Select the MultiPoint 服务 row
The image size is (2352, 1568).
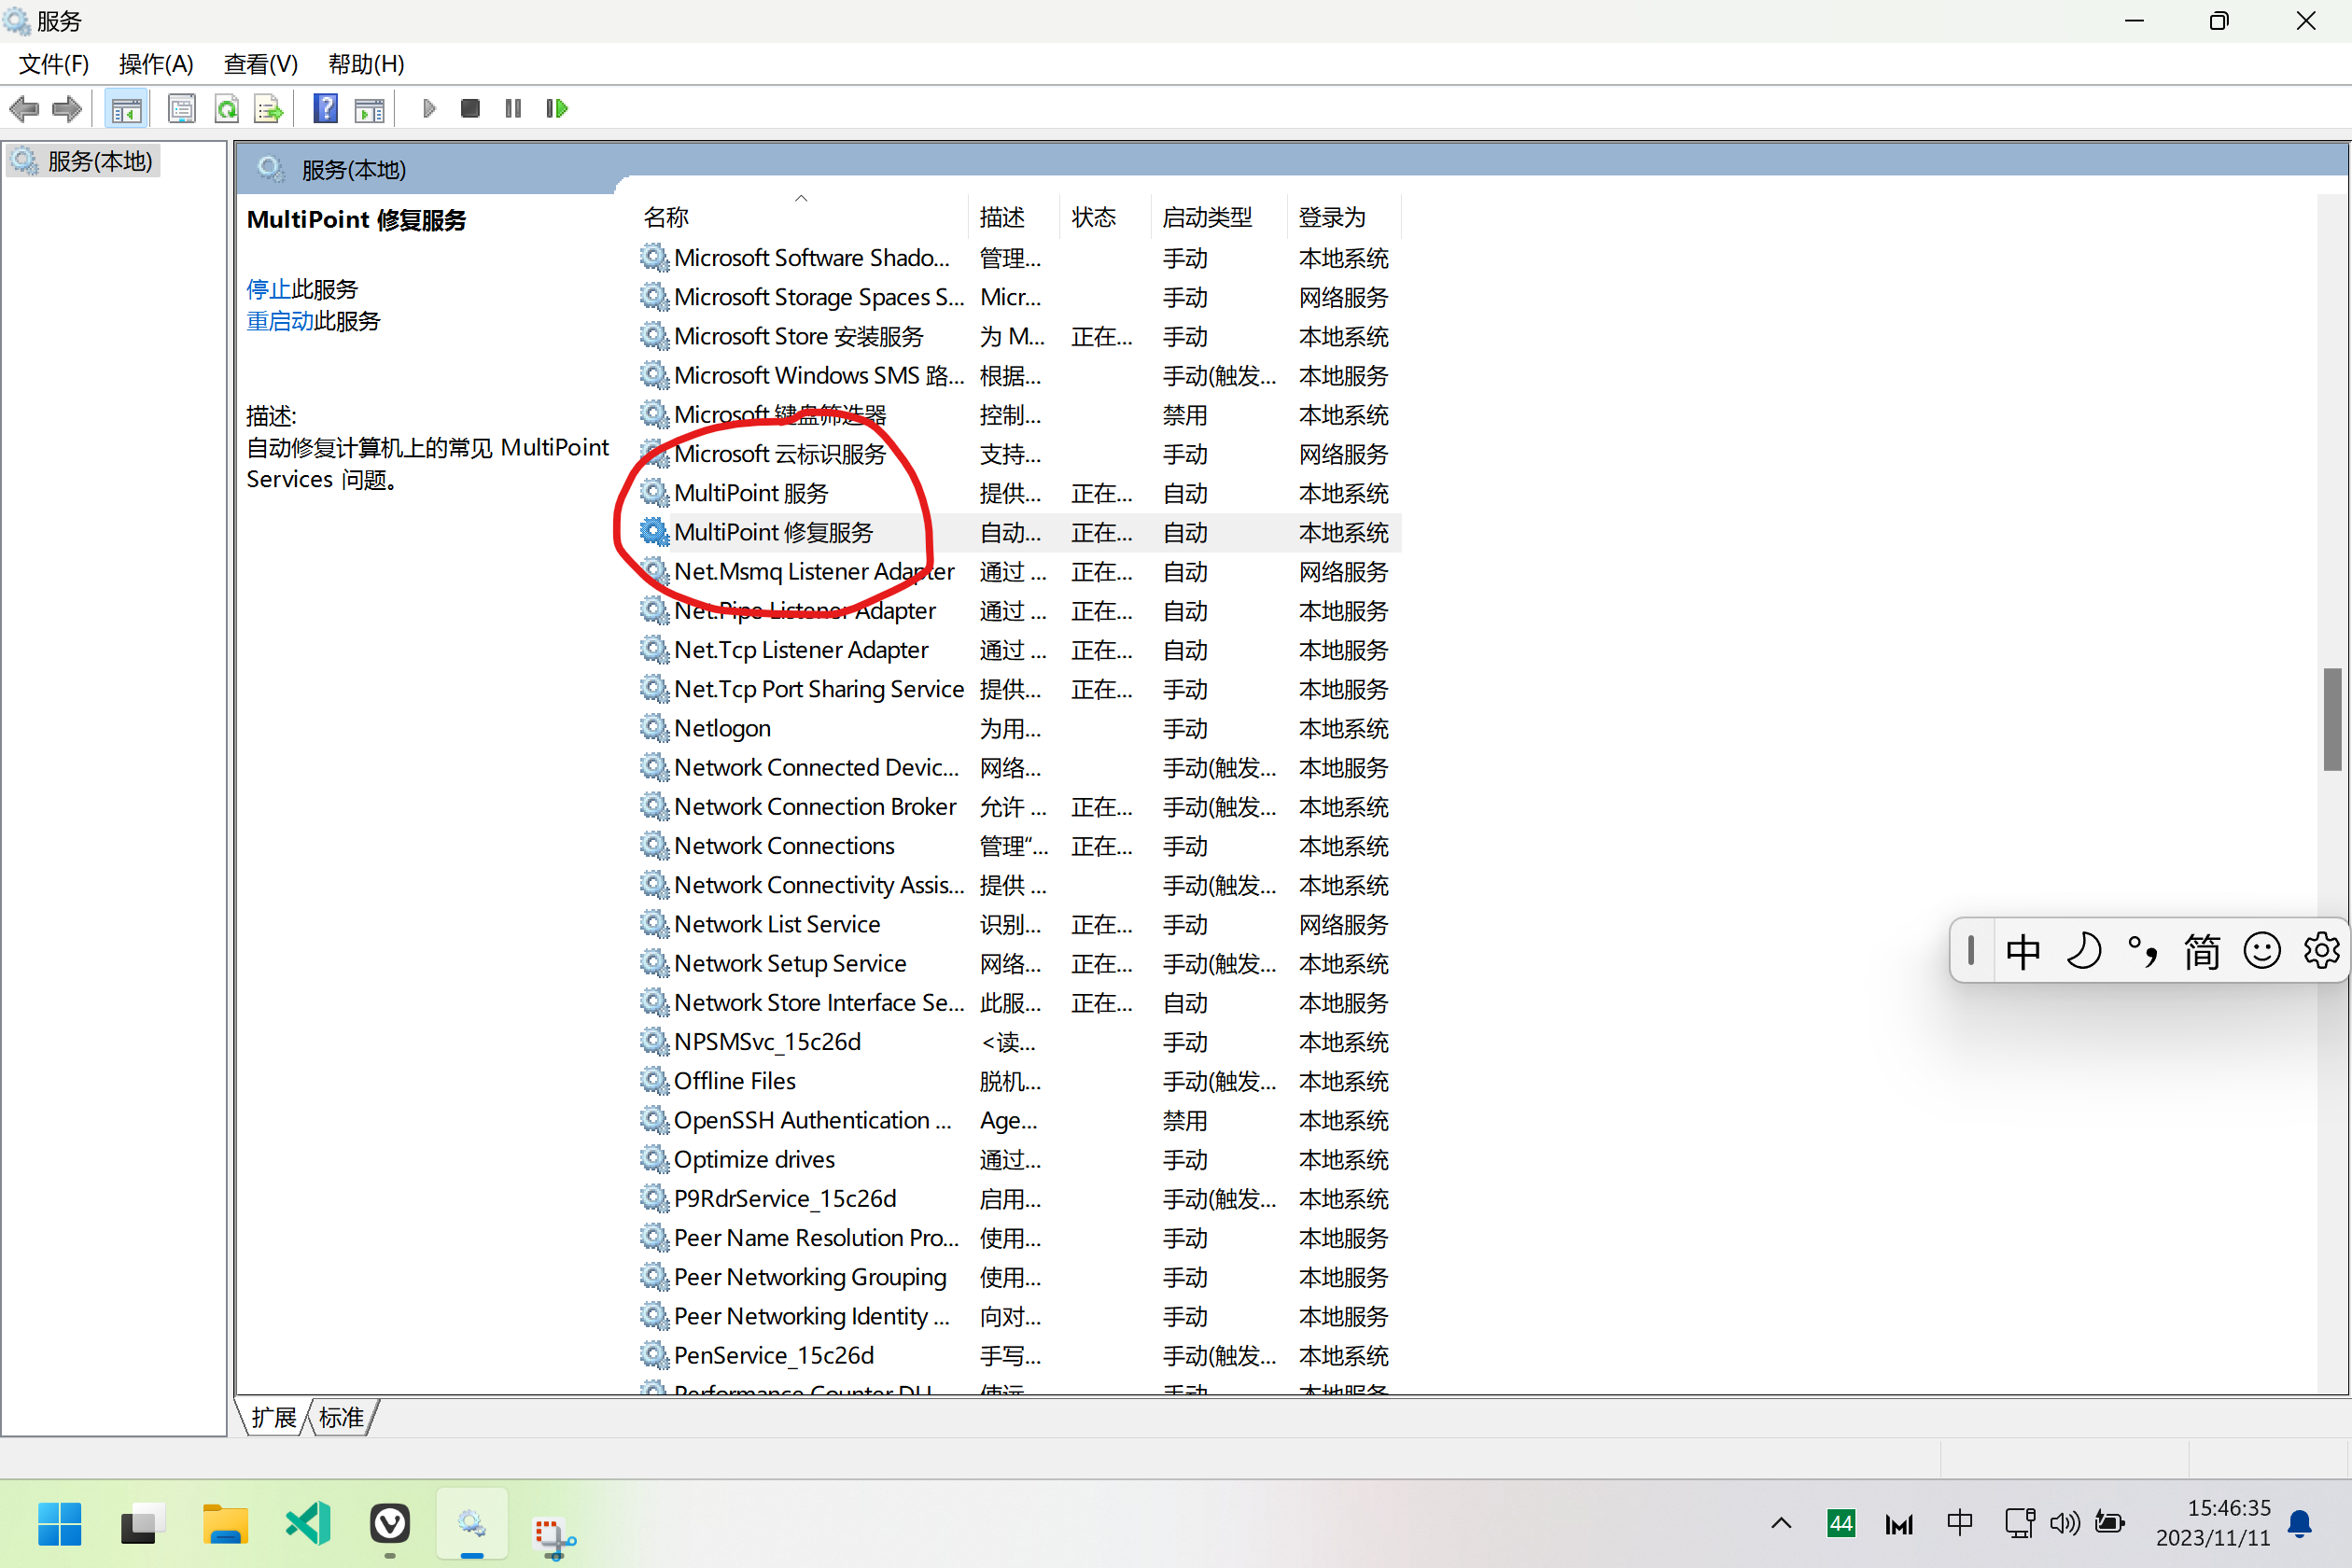pos(1018,493)
